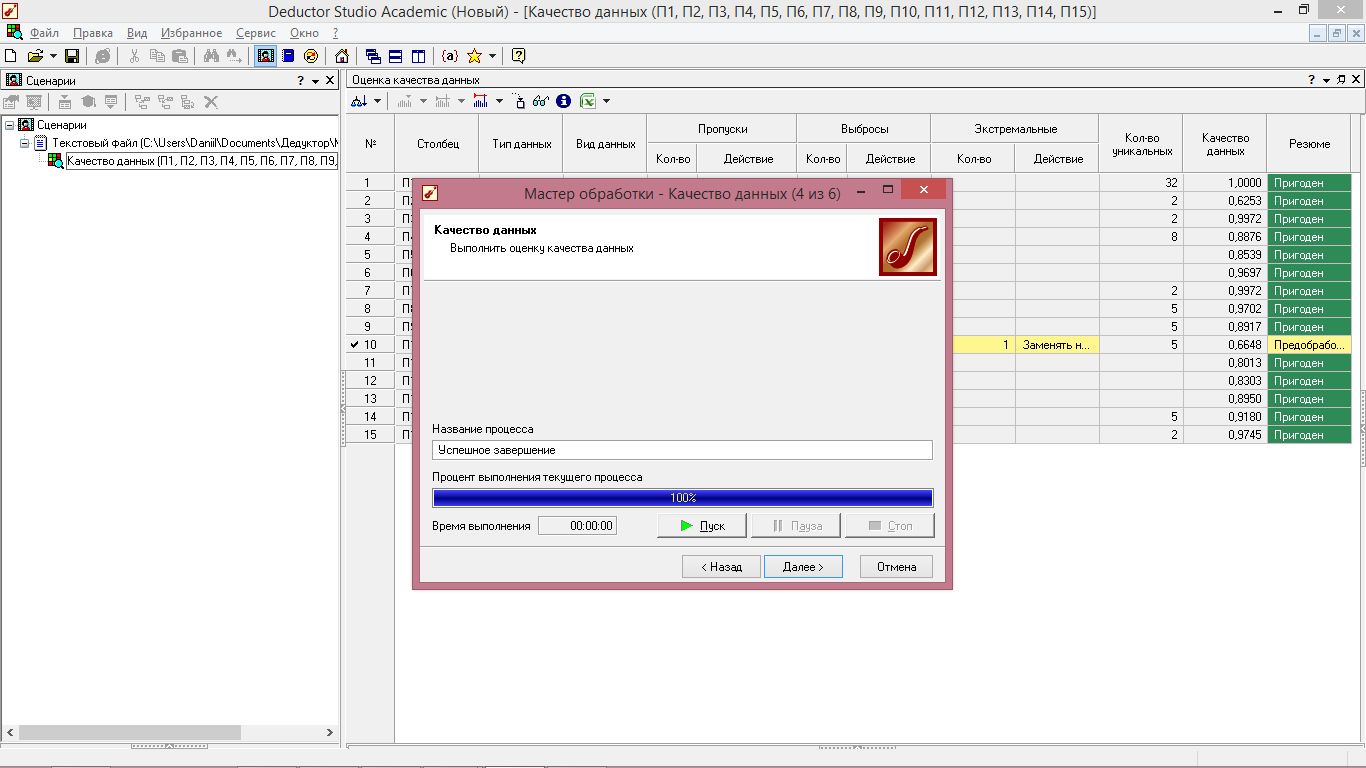Click the Название процесса field showing Успешное завершение
The width and height of the screenshot is (1366, 768).
(x=683, y=450)
